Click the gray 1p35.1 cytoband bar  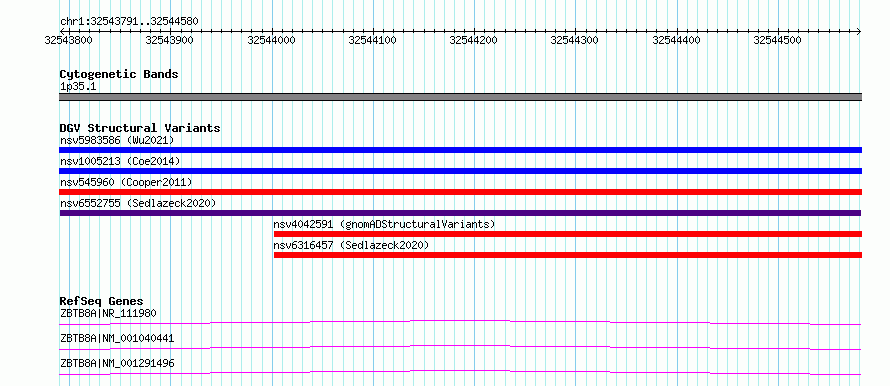coord(460,97)
